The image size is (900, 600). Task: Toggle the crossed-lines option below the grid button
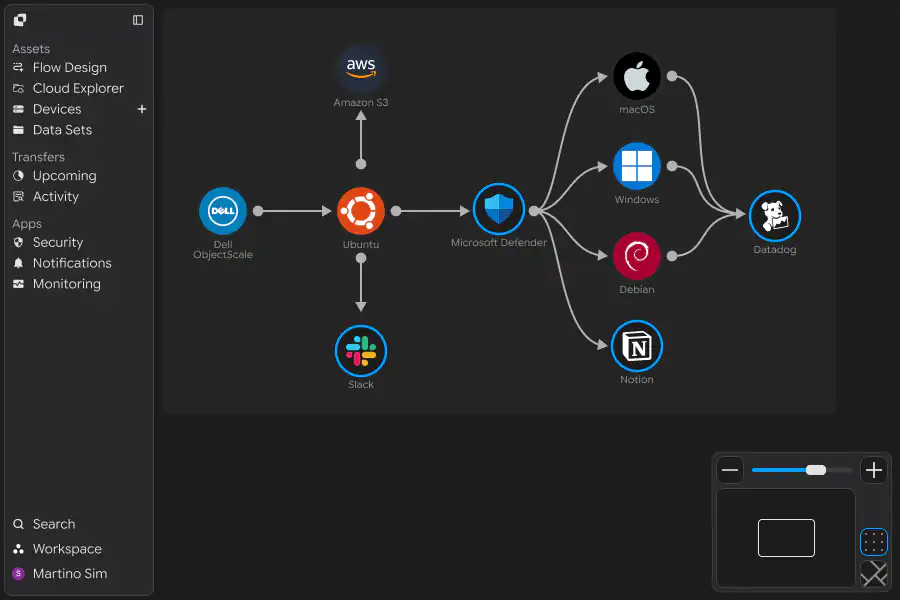click(x=874, y=574)
